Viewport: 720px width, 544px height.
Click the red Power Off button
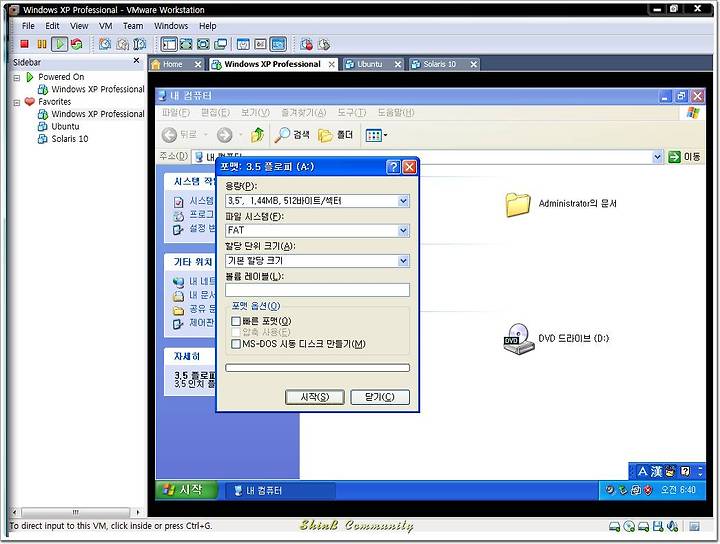coord(24,44)
